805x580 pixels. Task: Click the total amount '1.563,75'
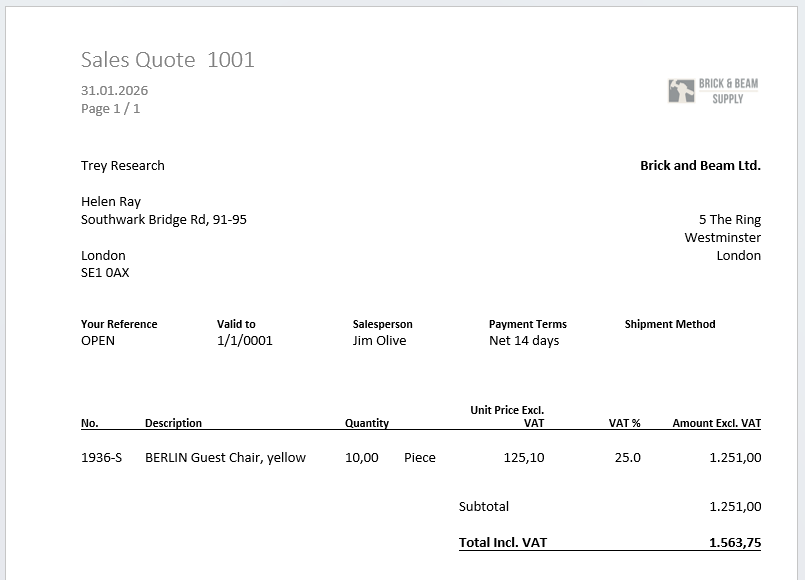tap(735, 543)
